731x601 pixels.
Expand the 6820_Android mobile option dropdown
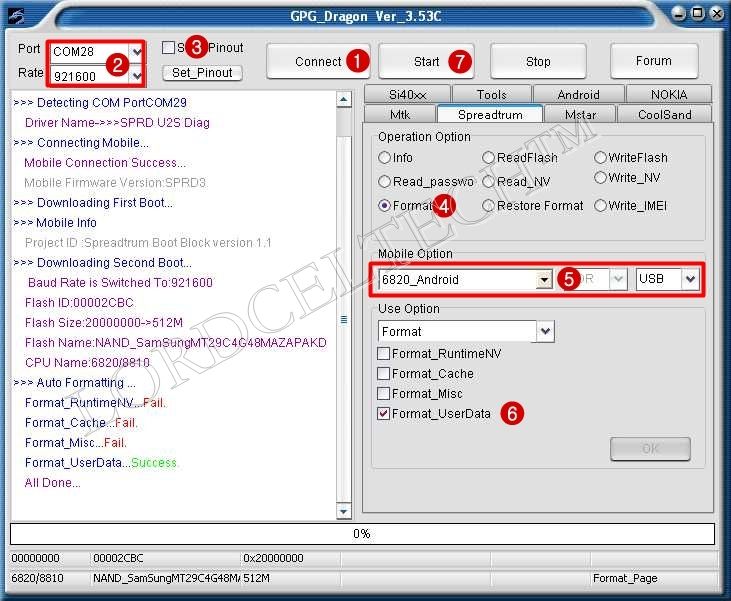pos(544,280)
